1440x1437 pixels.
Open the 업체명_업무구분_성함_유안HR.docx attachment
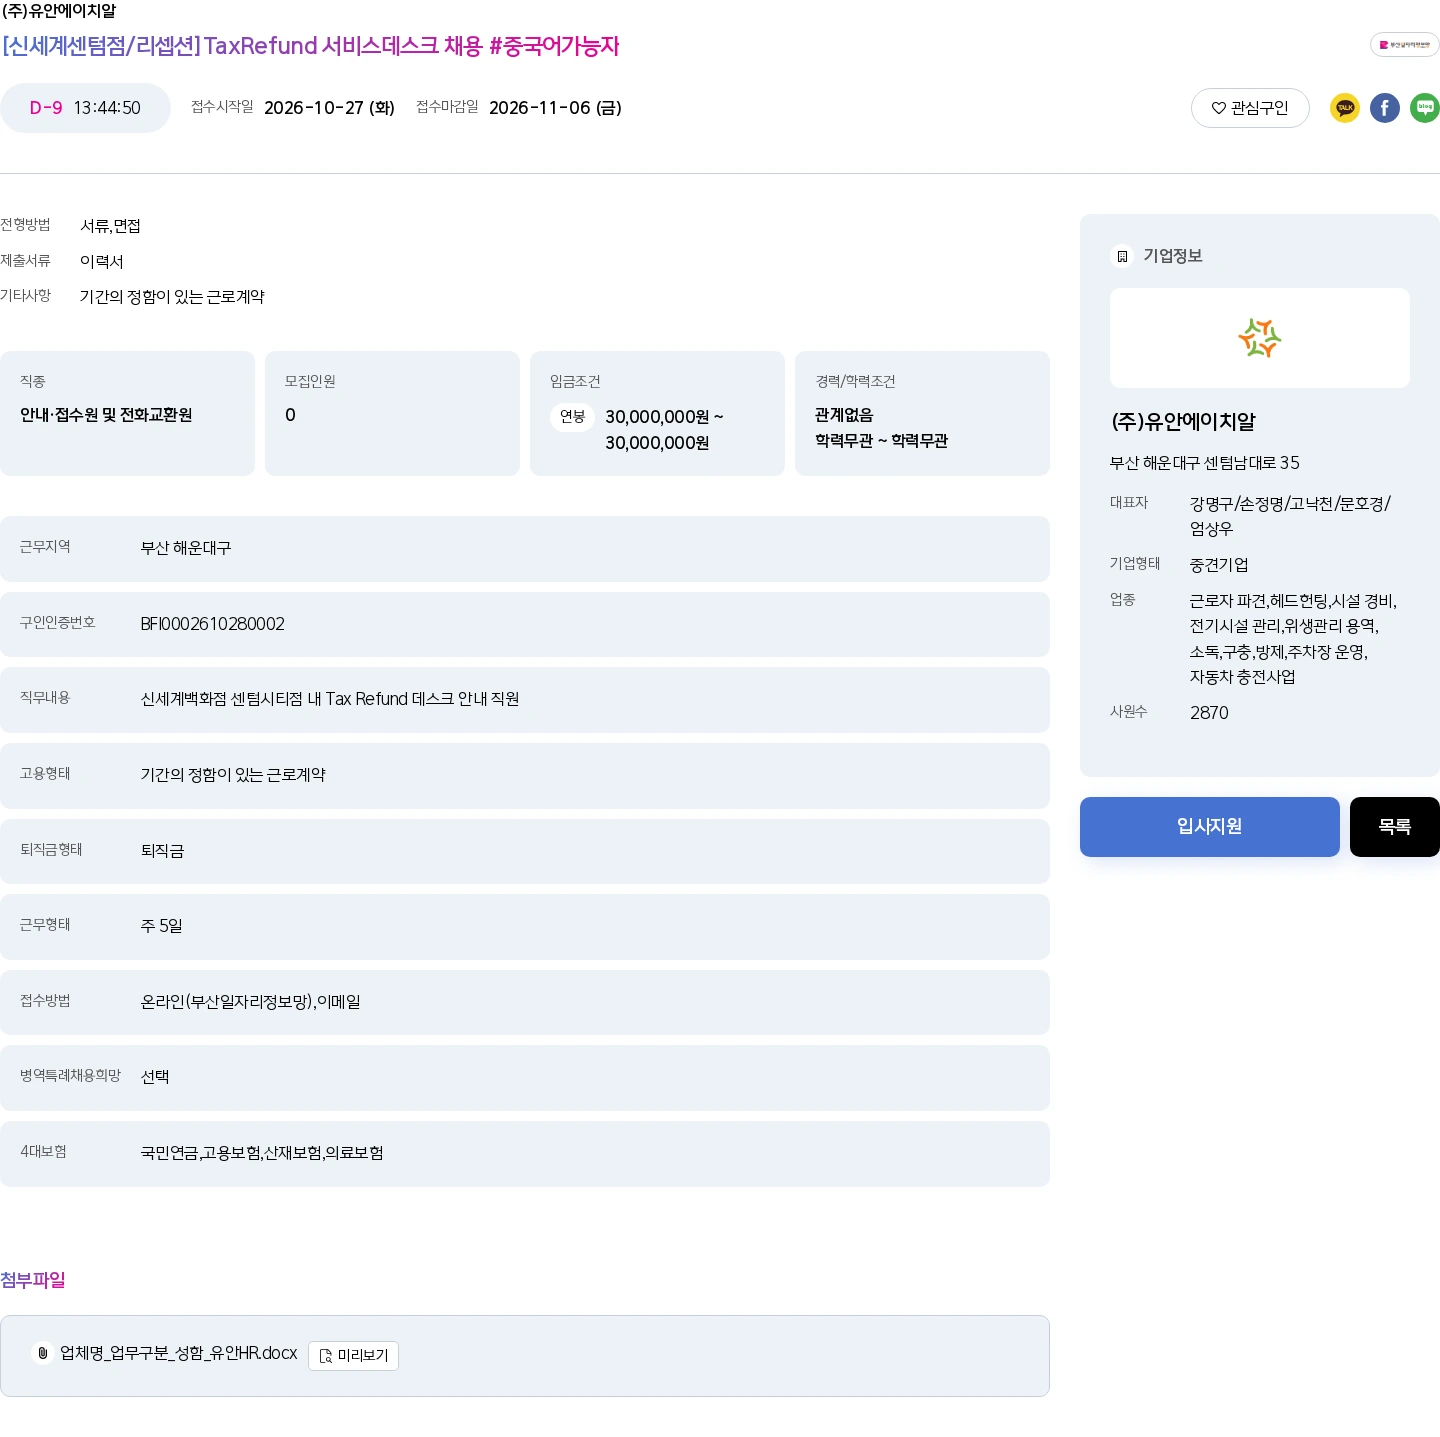179,1353
